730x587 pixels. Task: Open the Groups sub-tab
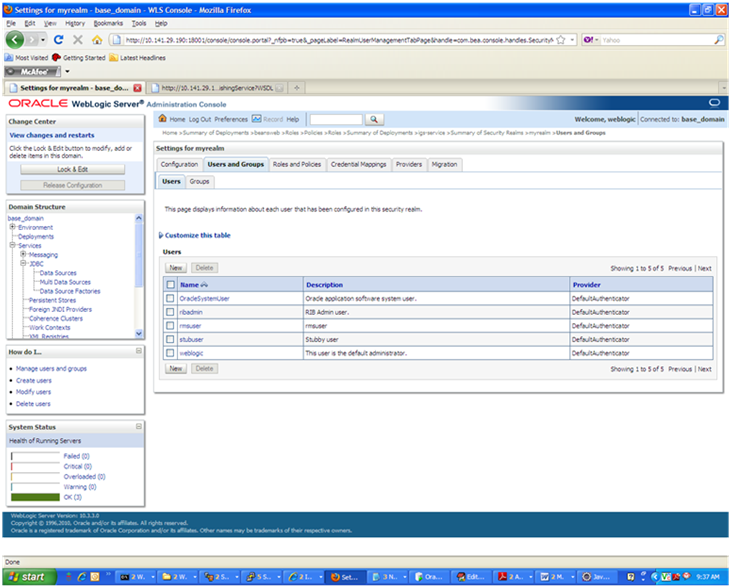click(200, 181)
